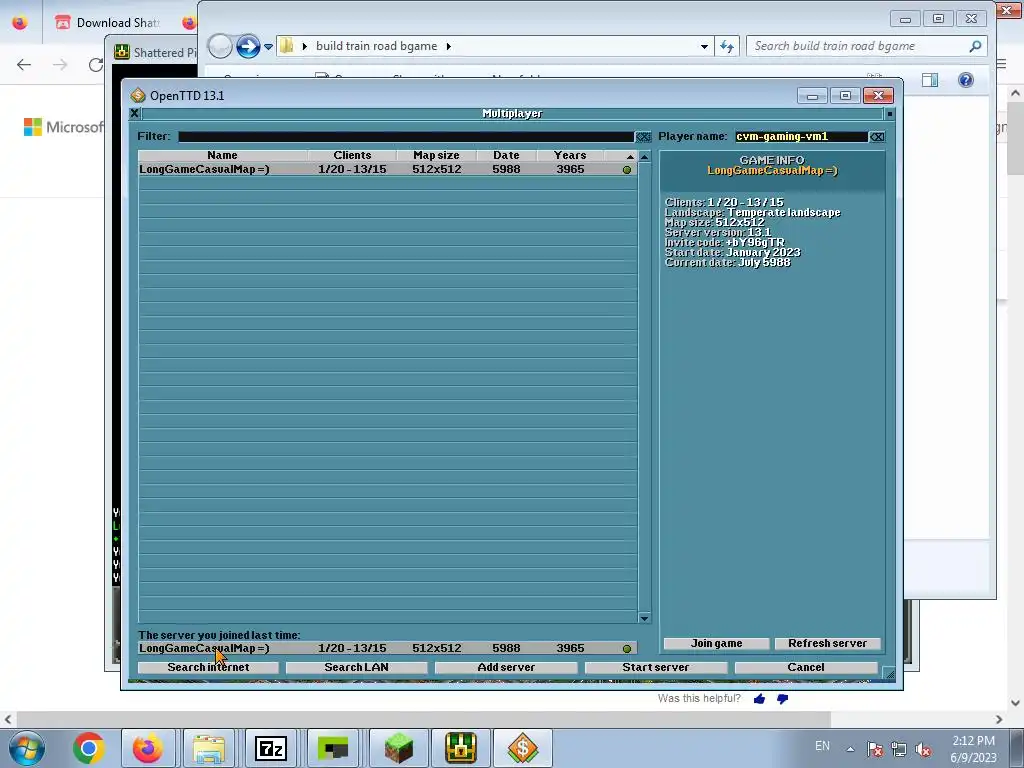
Task: Click the Join game button
Action: [x=716, y=643]
